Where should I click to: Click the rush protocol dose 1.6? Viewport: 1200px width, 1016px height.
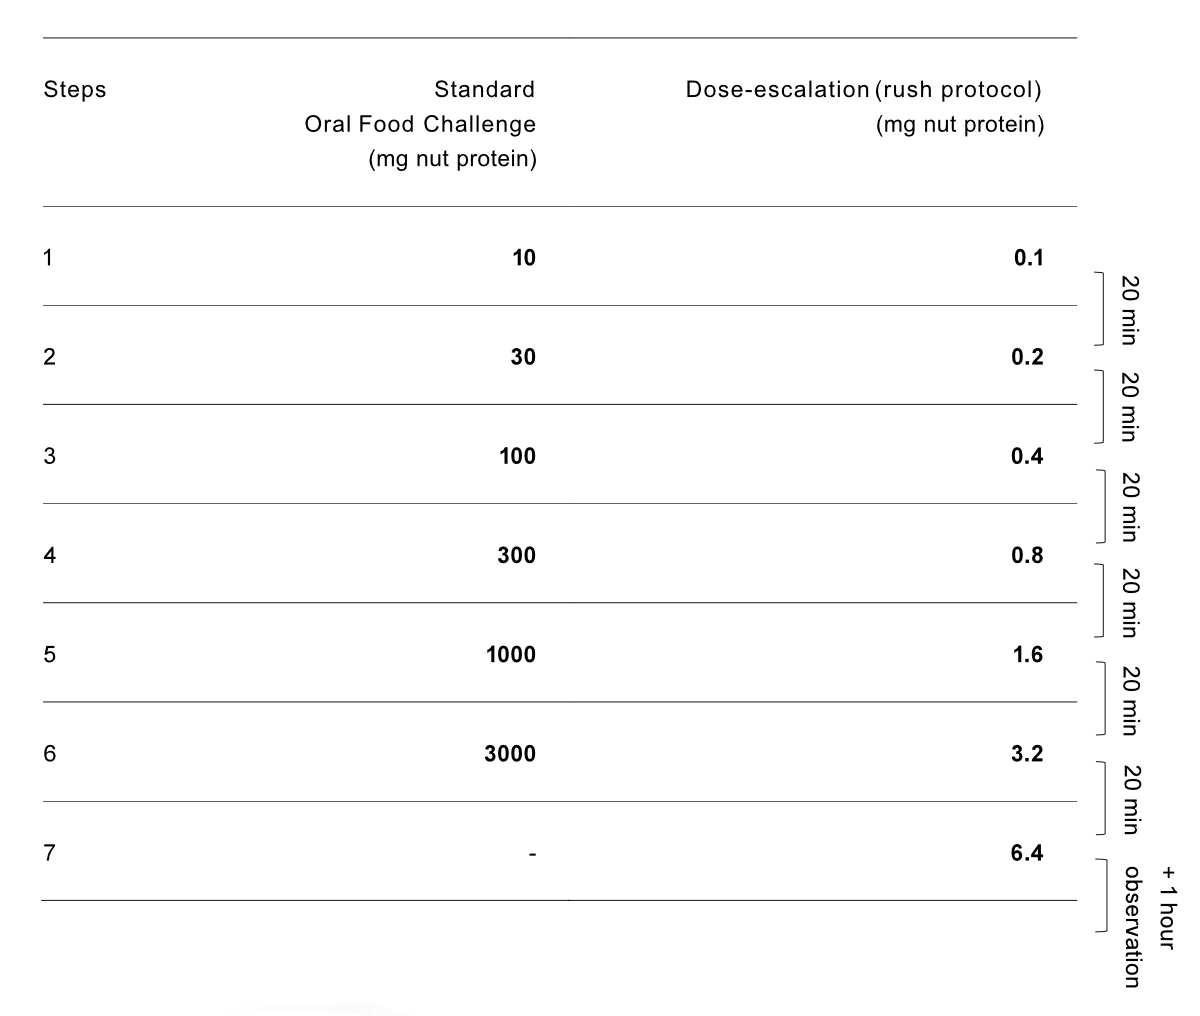pyautogui.click(x=1028, y=655)
